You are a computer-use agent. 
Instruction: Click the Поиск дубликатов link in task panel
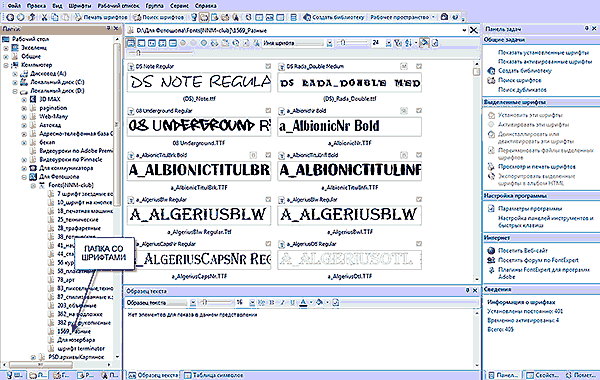(x=522, y=90)
